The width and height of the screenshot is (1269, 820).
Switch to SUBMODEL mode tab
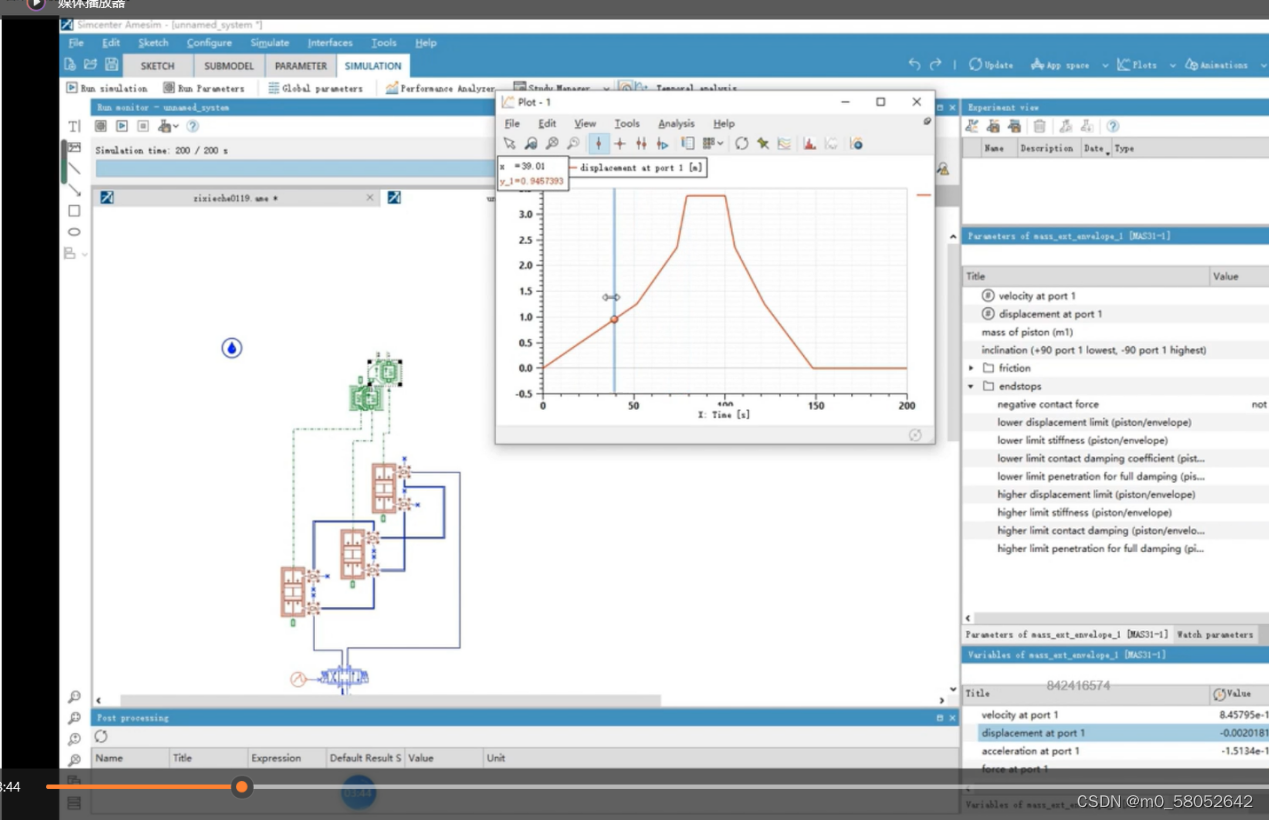(x=228, y=66)
